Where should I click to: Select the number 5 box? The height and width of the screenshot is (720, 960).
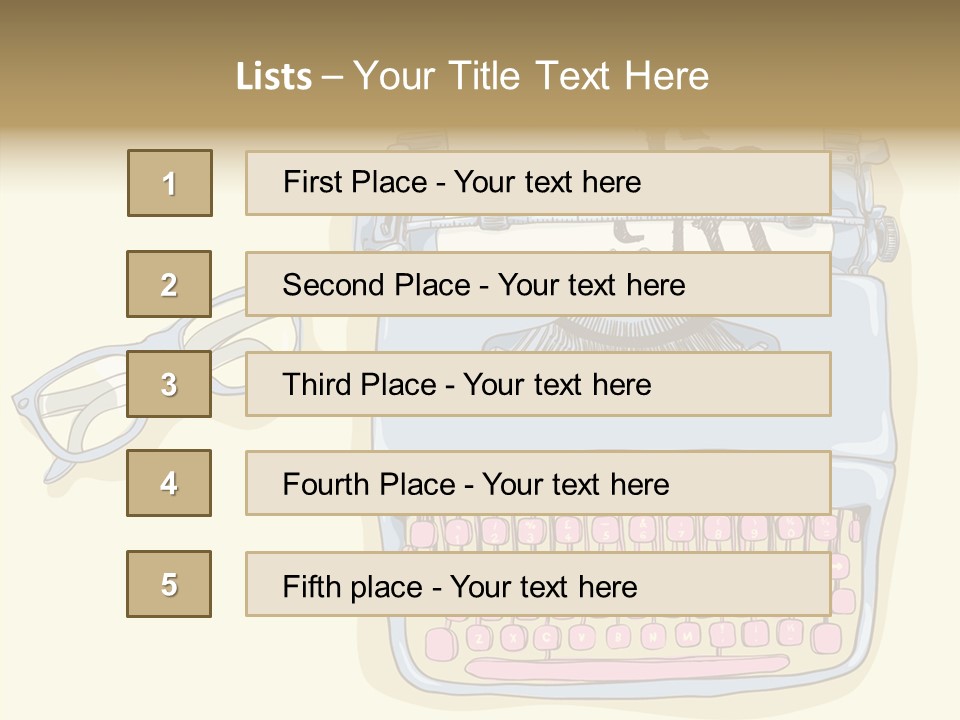pyautogui.click(x=169, y=584)
